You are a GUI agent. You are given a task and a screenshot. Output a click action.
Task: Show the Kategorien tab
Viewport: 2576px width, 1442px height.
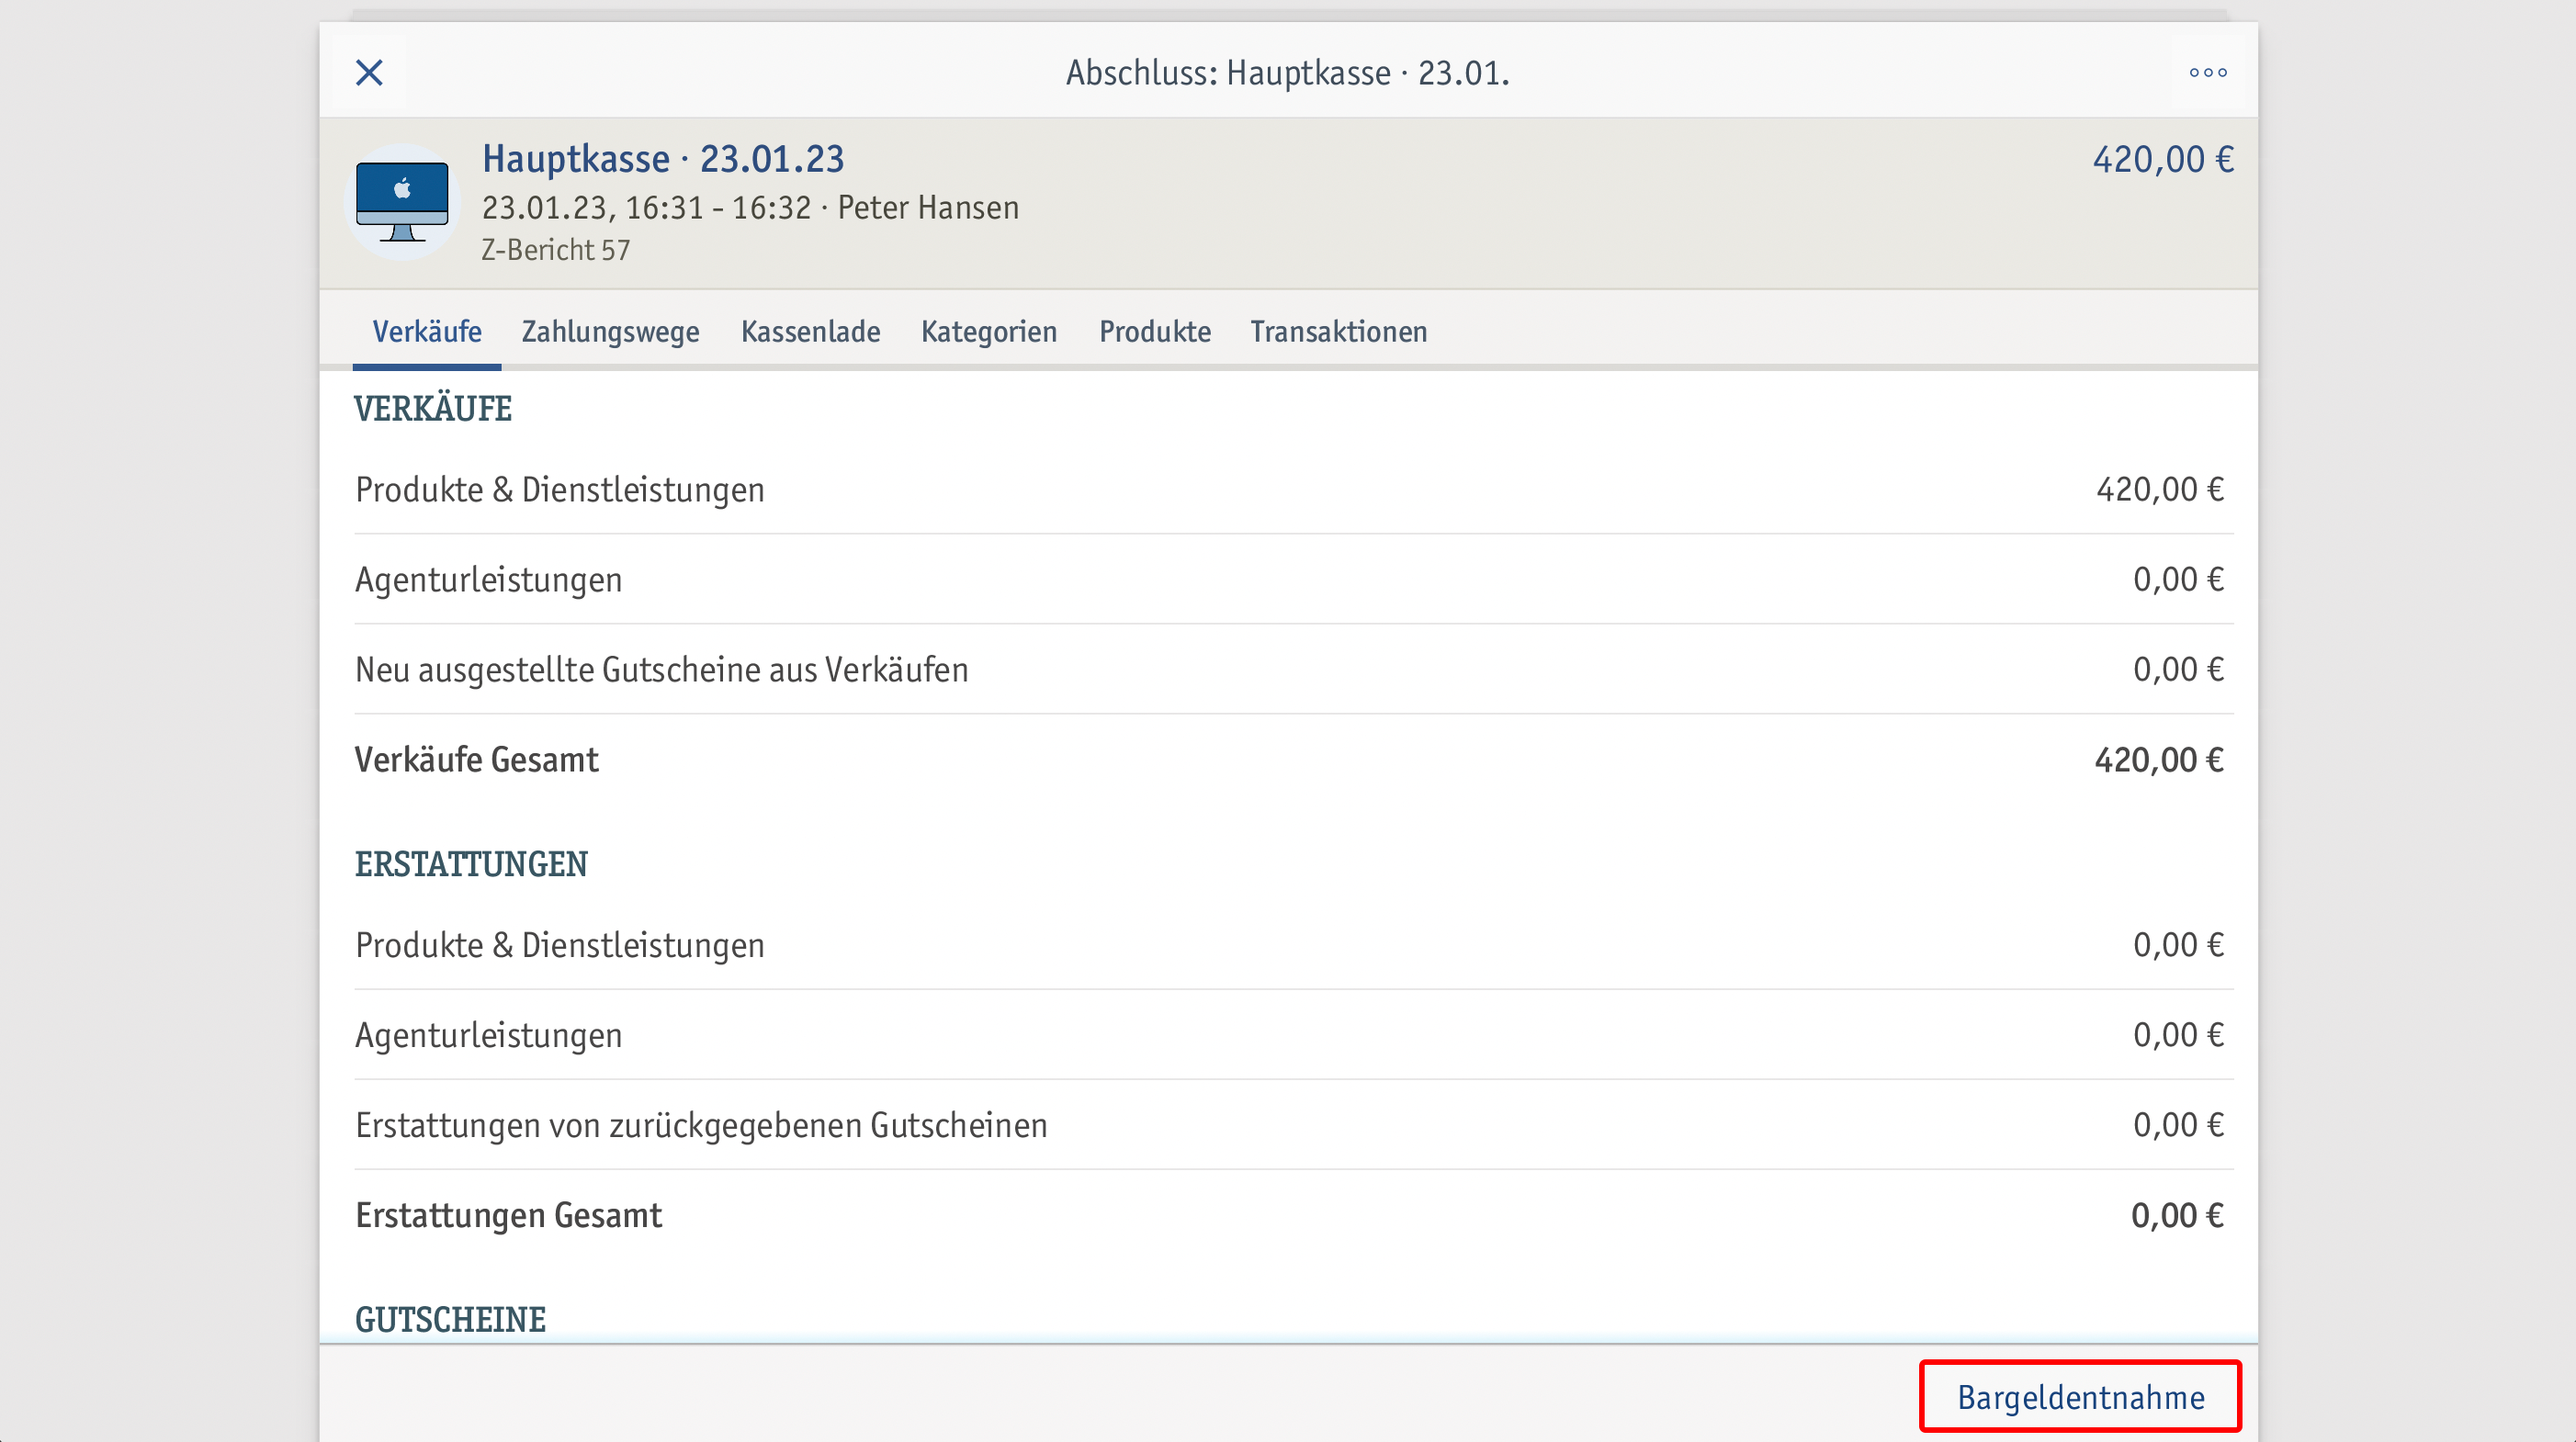988,331
